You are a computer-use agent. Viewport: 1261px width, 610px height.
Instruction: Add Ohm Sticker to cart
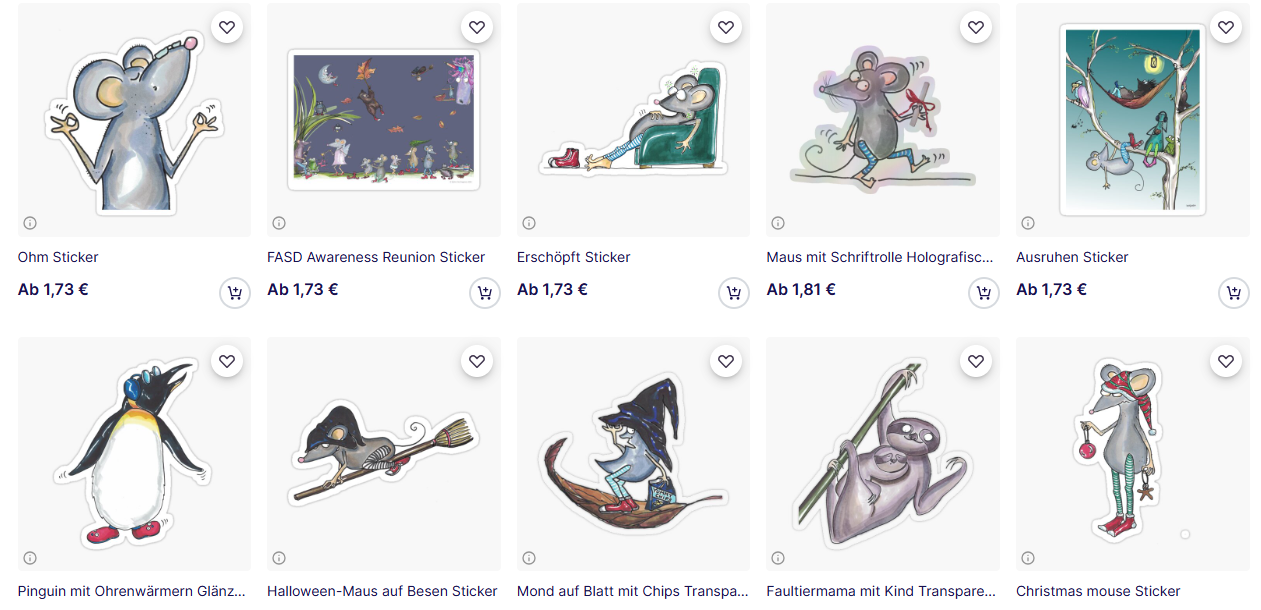[x=235, y=293]
